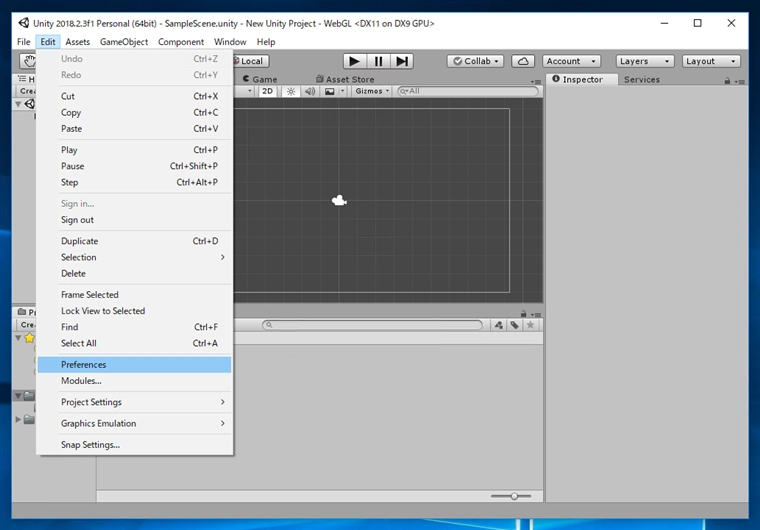Switch to the Services tab
760x530 pixels.
pyautogui.click(x=642, y=80)
